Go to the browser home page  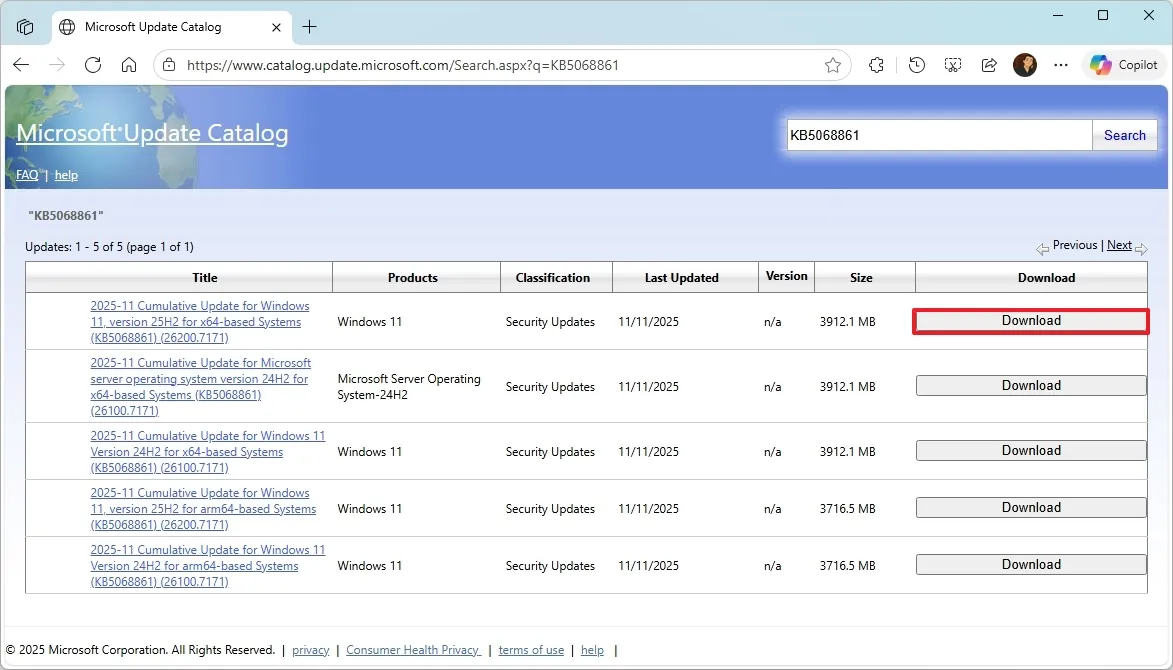click(129, 65)
